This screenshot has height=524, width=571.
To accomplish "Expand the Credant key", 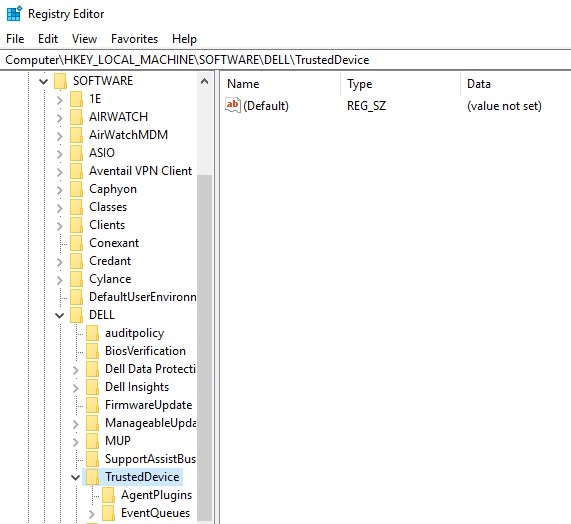I will 59,262.
